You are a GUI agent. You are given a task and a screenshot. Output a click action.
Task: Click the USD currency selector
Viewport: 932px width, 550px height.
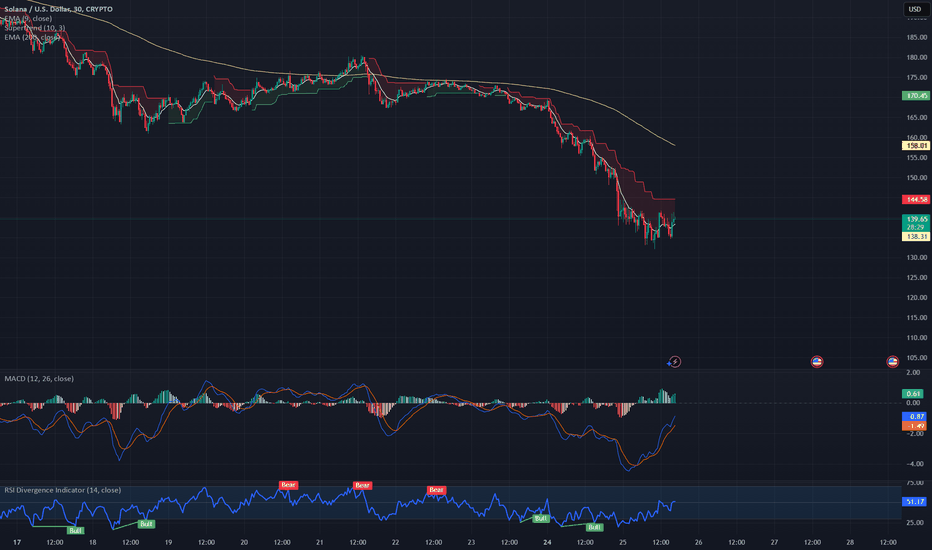pyautogui.click(x=915, y=9)
